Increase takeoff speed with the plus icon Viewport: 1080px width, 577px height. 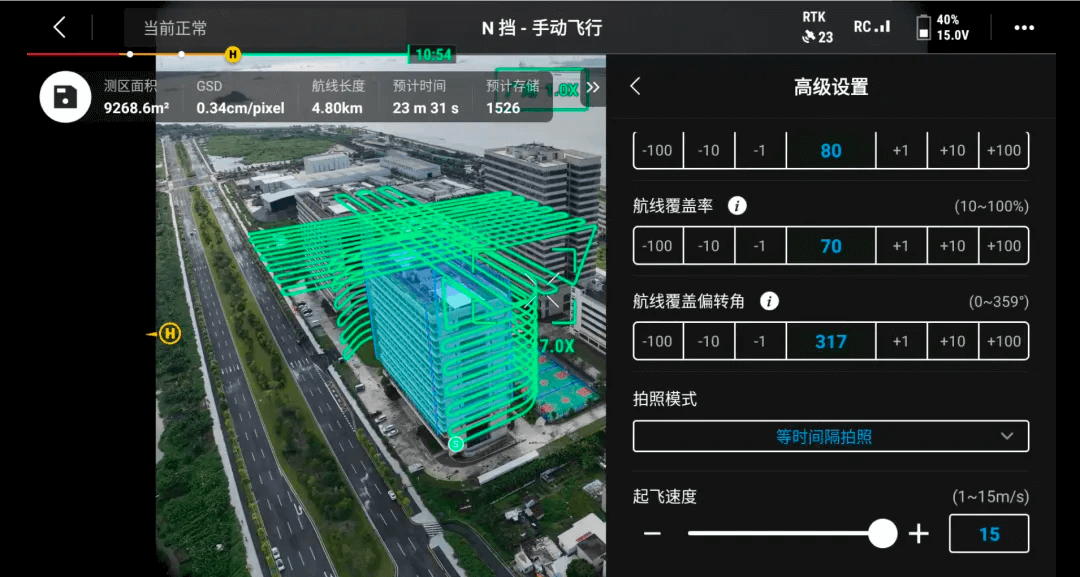[x=919, y=534]
